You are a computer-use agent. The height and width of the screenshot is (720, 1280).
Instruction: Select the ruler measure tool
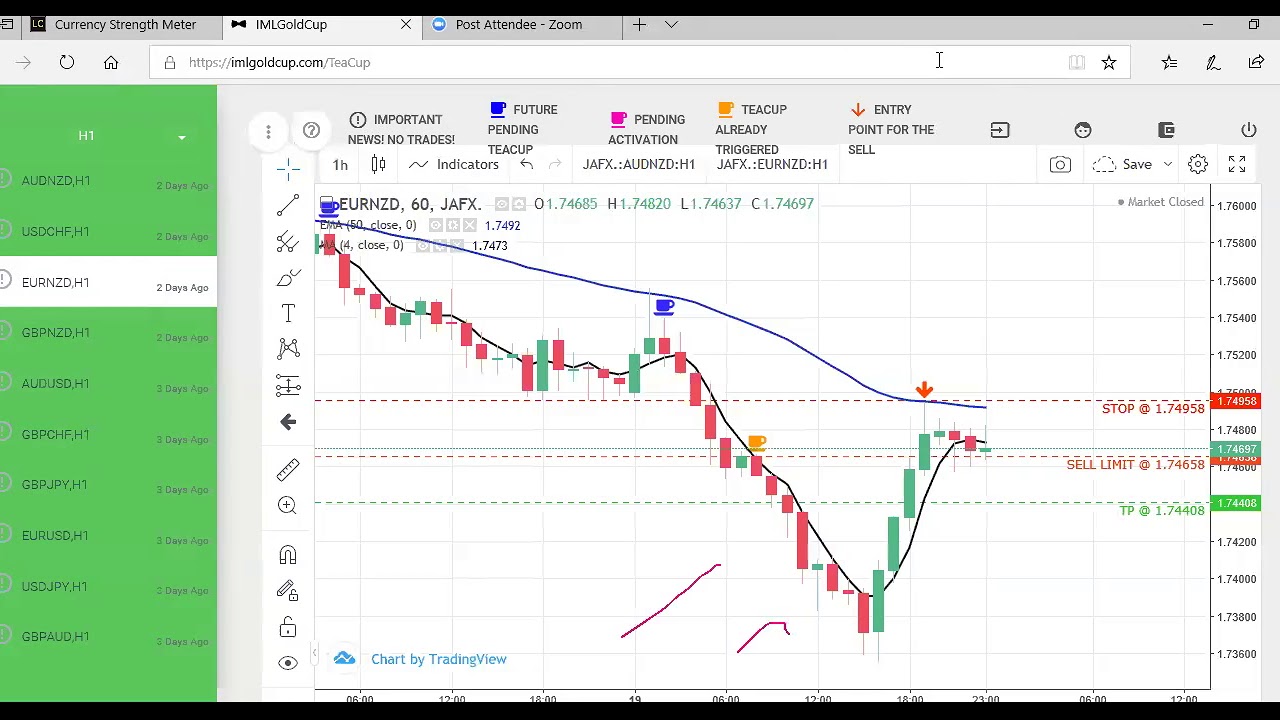(288, 469)
